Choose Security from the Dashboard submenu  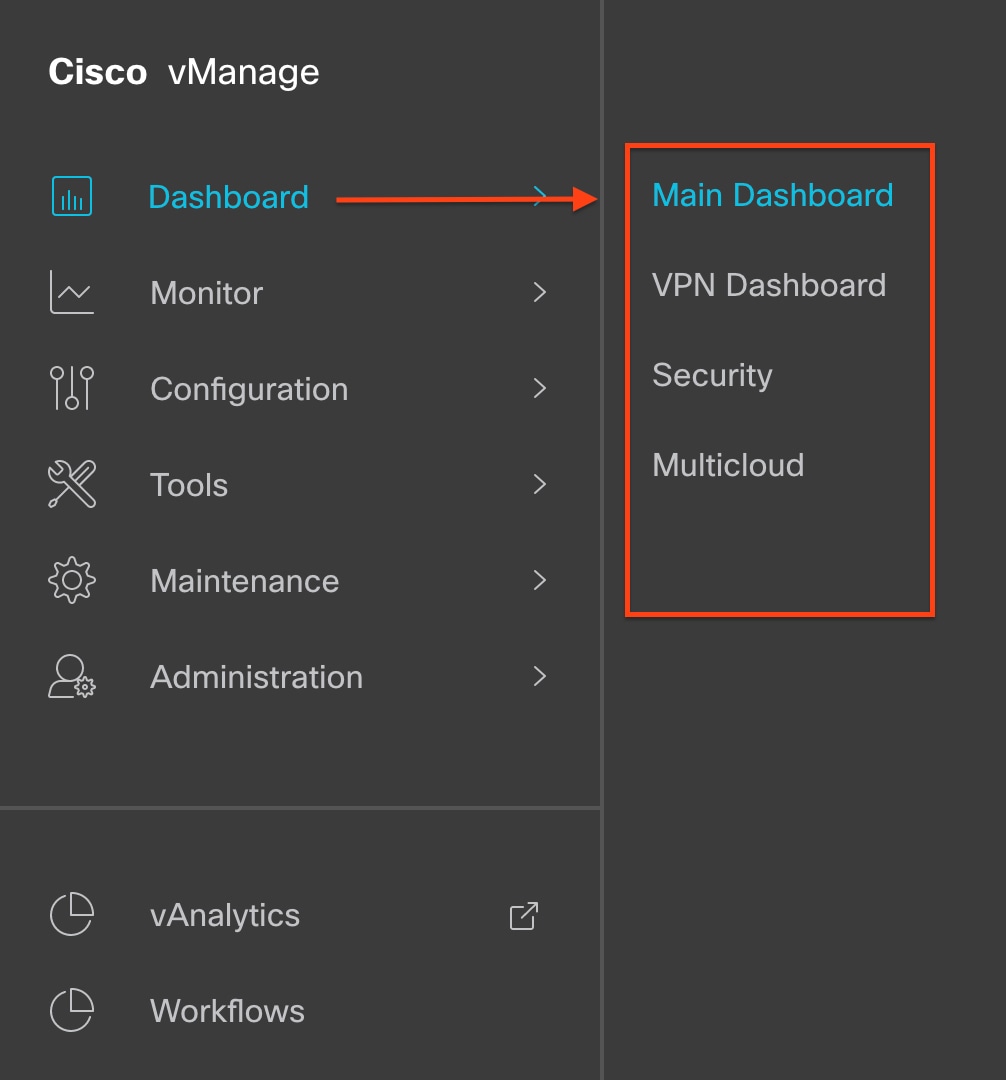click(x=712, y=376)
